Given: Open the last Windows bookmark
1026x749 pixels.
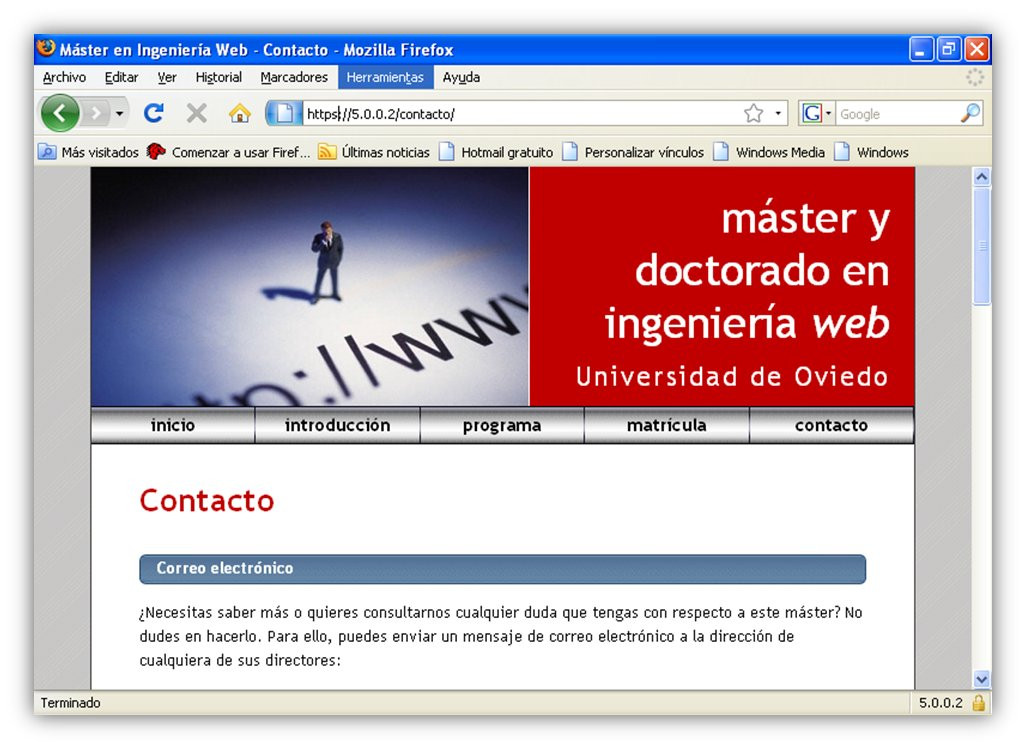Looking at the screenshot, I should 872,152.
